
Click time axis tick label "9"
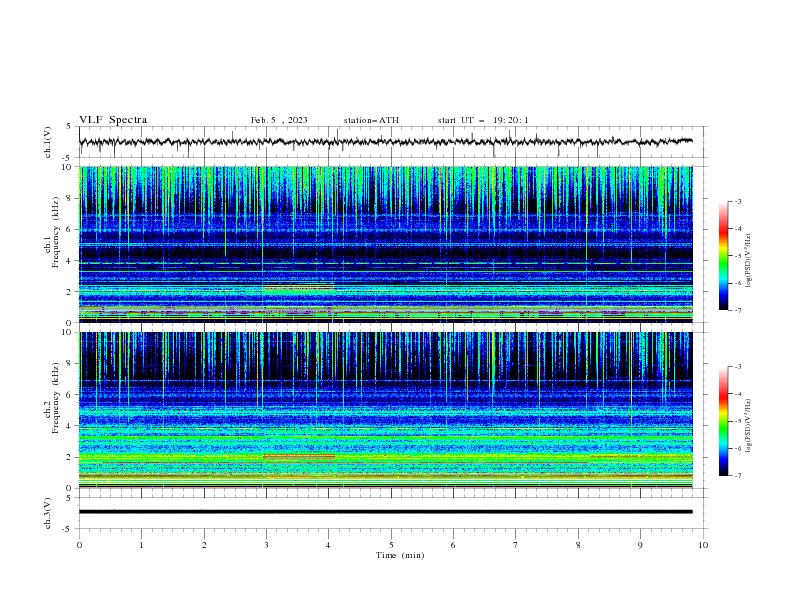[640, 545]
